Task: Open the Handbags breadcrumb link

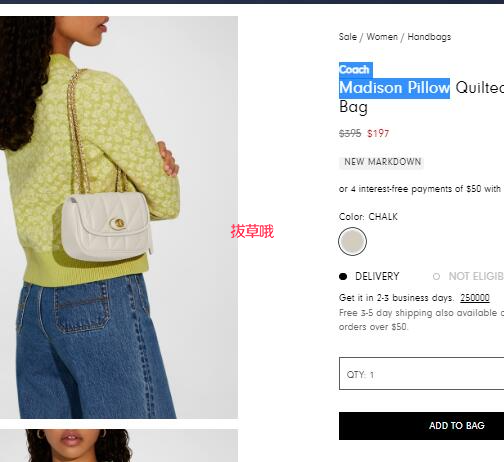Action: tap(429, 37)
